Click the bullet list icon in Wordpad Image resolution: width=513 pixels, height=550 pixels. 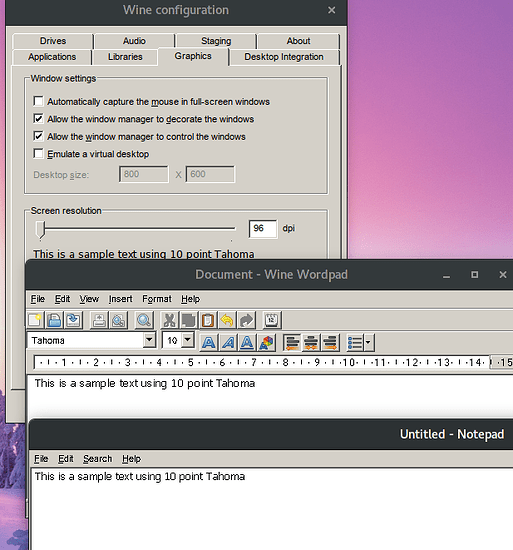(x=355, y=342)
